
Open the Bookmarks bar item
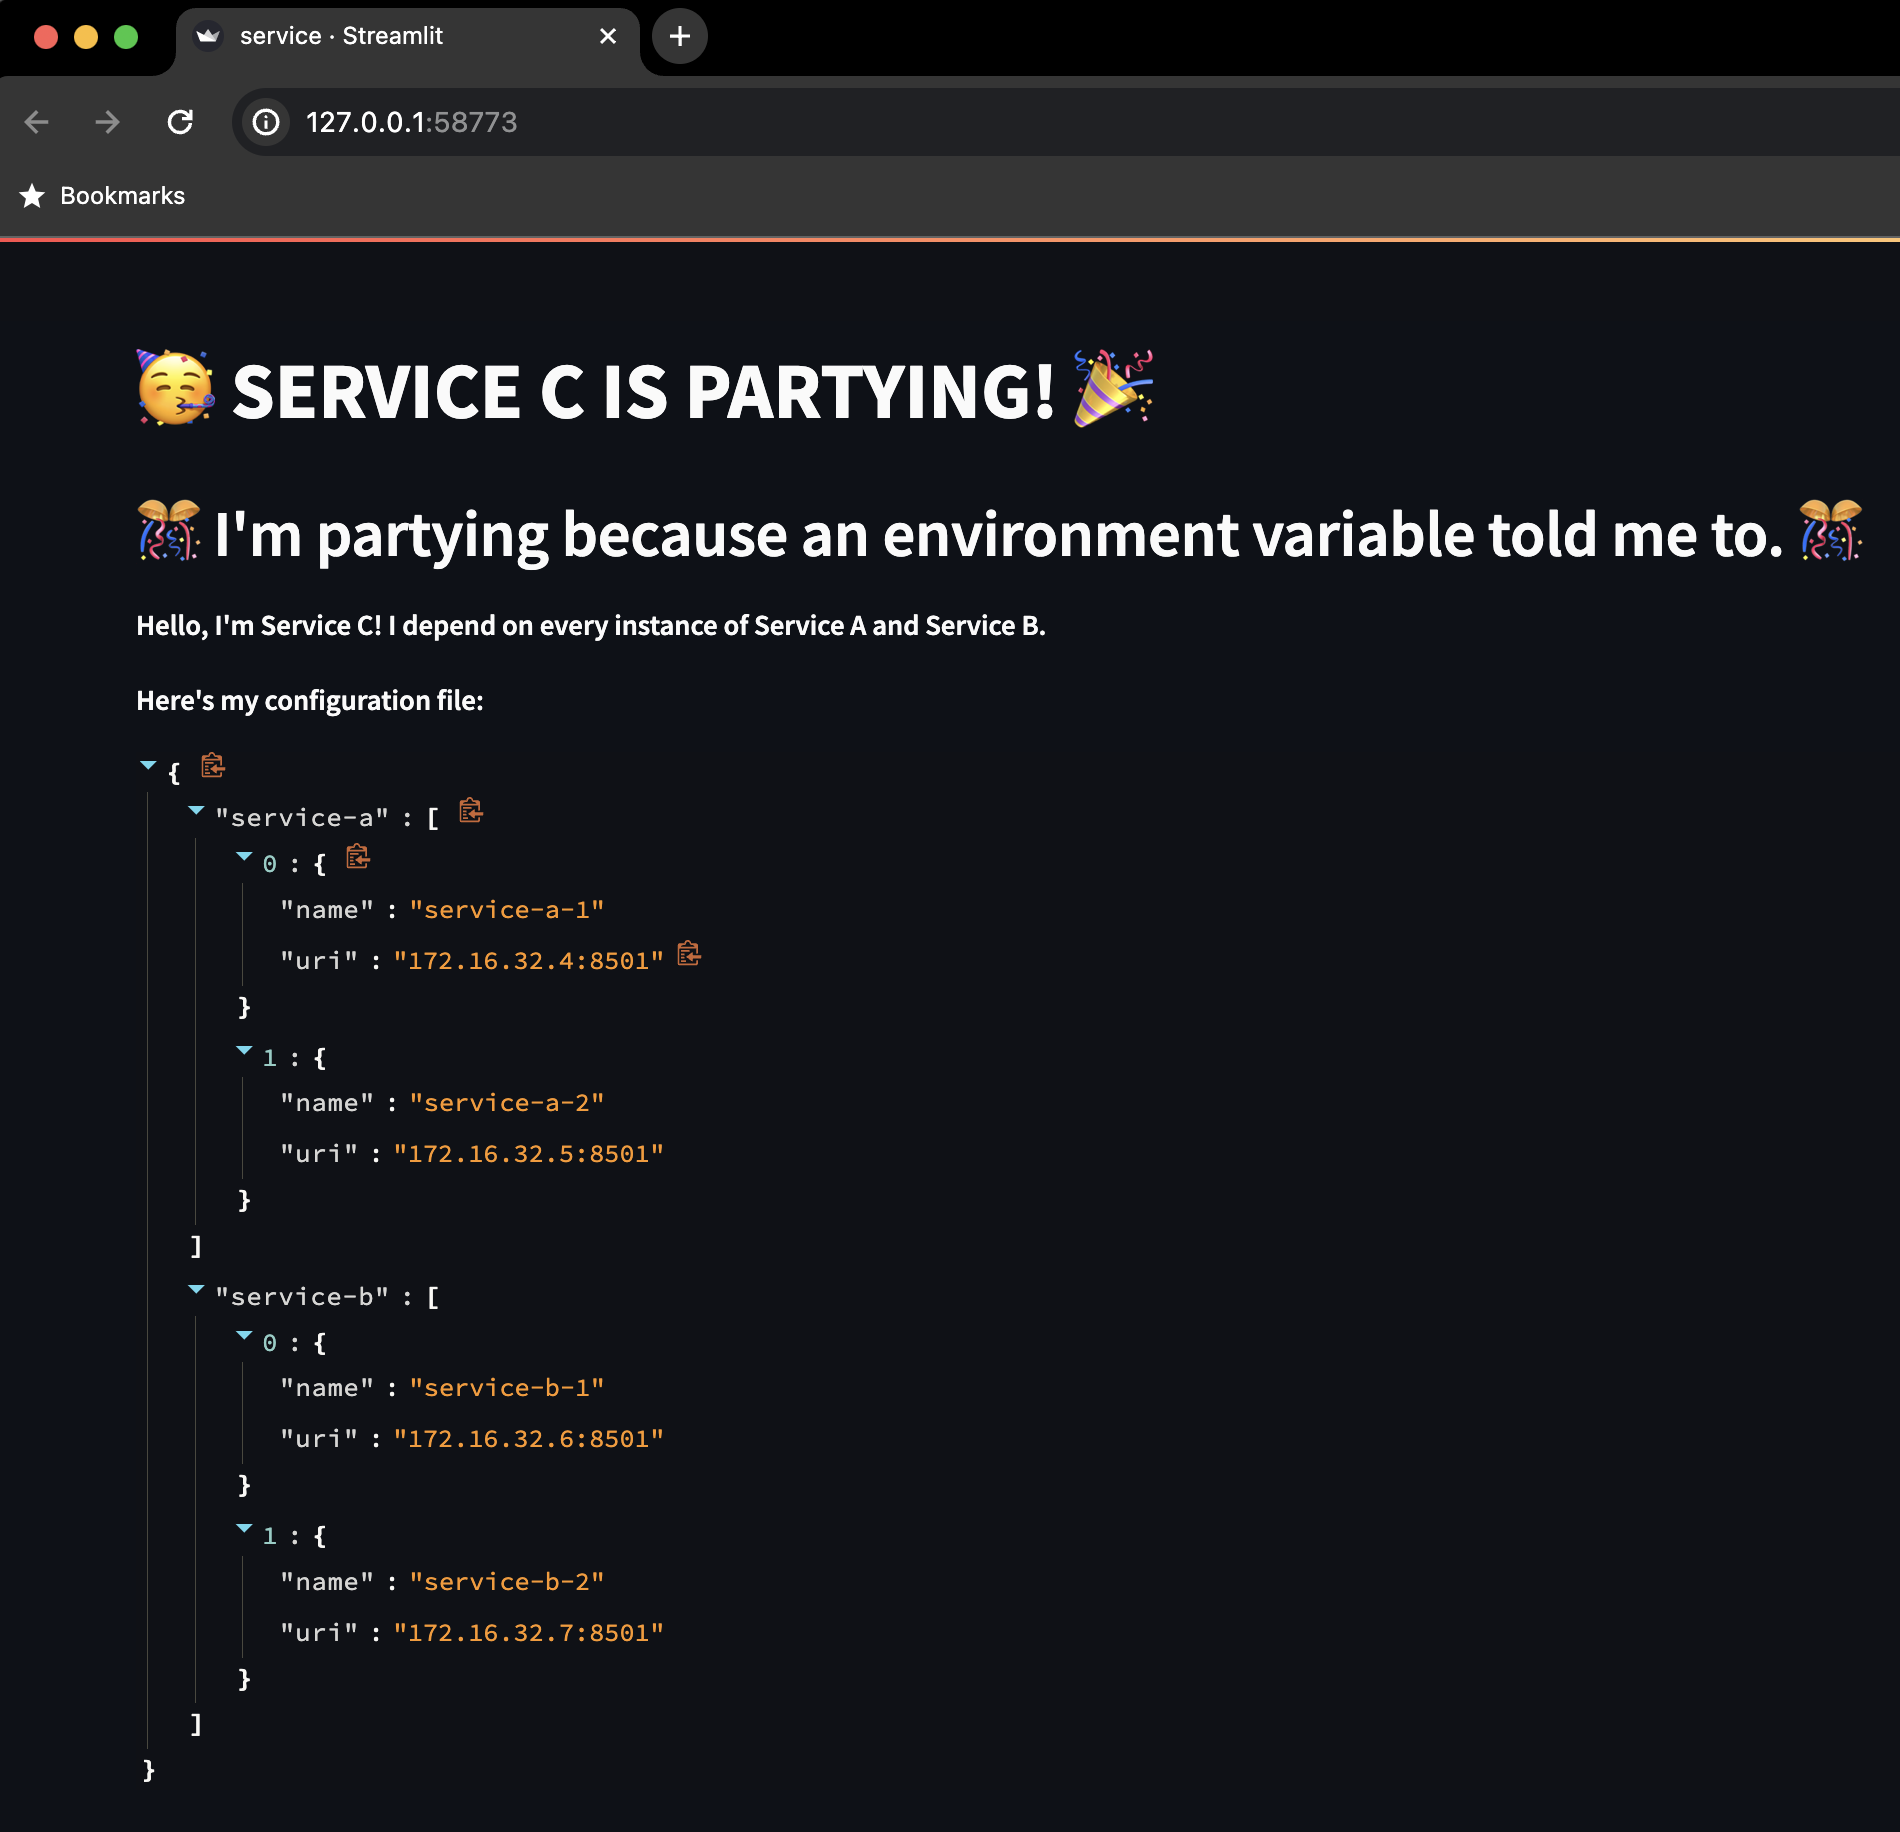coord(122,196)
